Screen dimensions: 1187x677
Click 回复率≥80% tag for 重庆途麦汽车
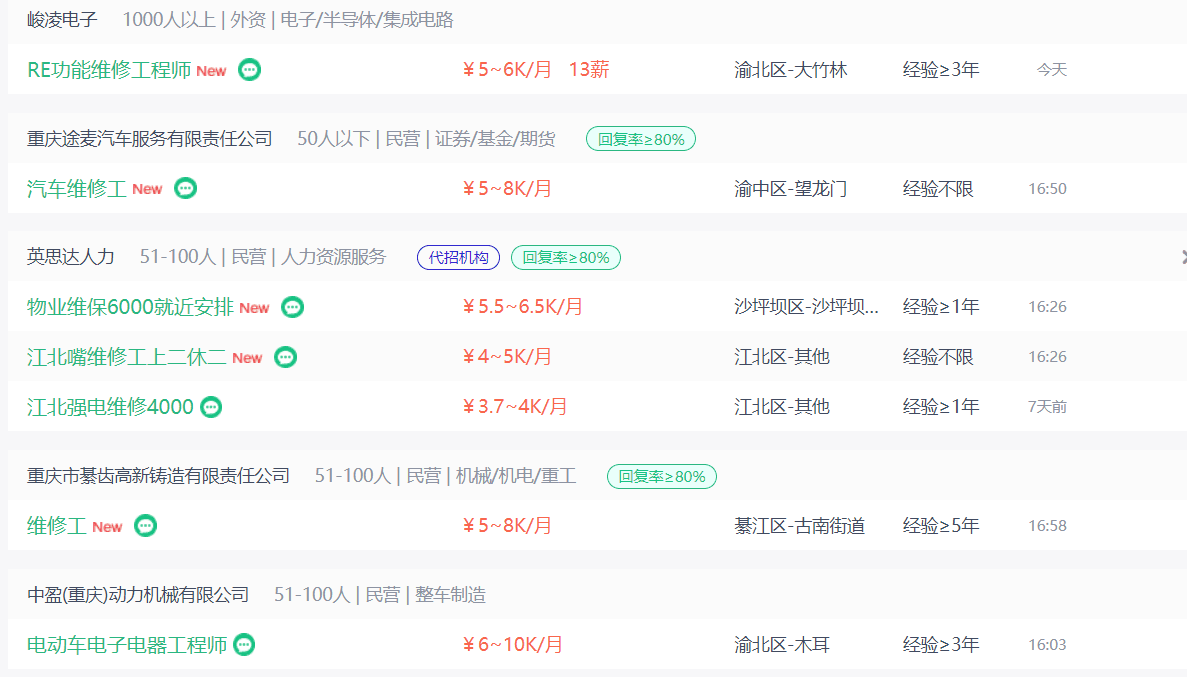coord(641,139)
